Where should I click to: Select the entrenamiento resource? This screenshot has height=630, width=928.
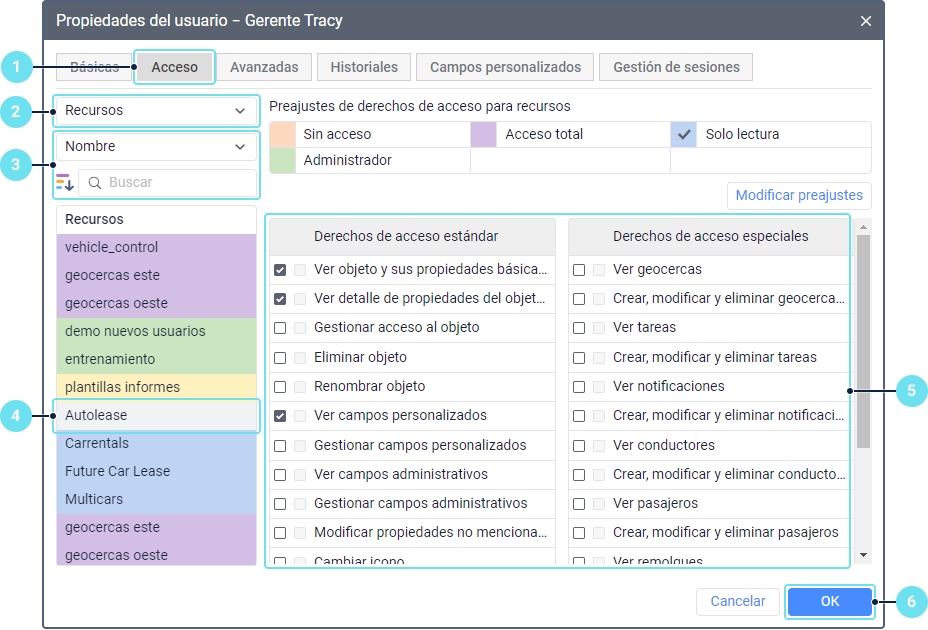click(x=156, y=359)
